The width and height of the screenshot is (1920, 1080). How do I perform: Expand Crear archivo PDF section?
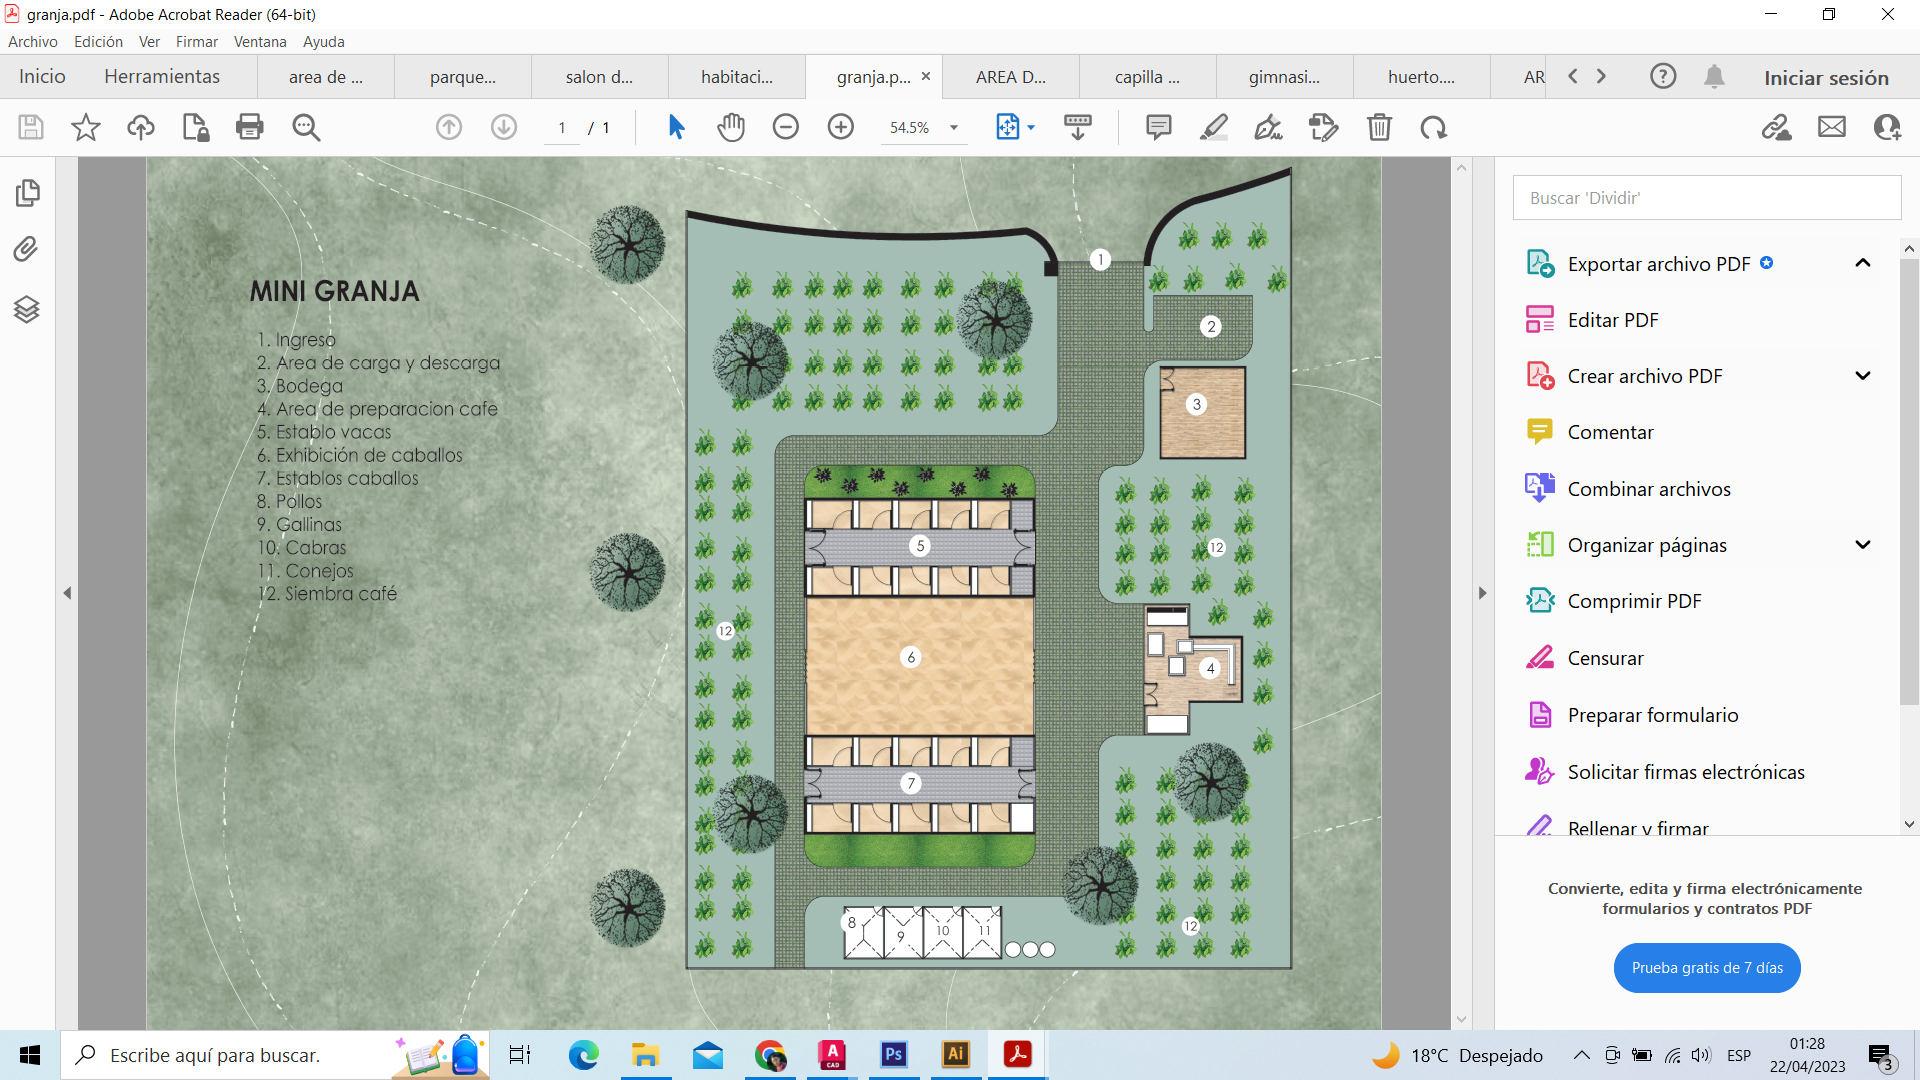pyautogui.click(x=1862, y=376)
